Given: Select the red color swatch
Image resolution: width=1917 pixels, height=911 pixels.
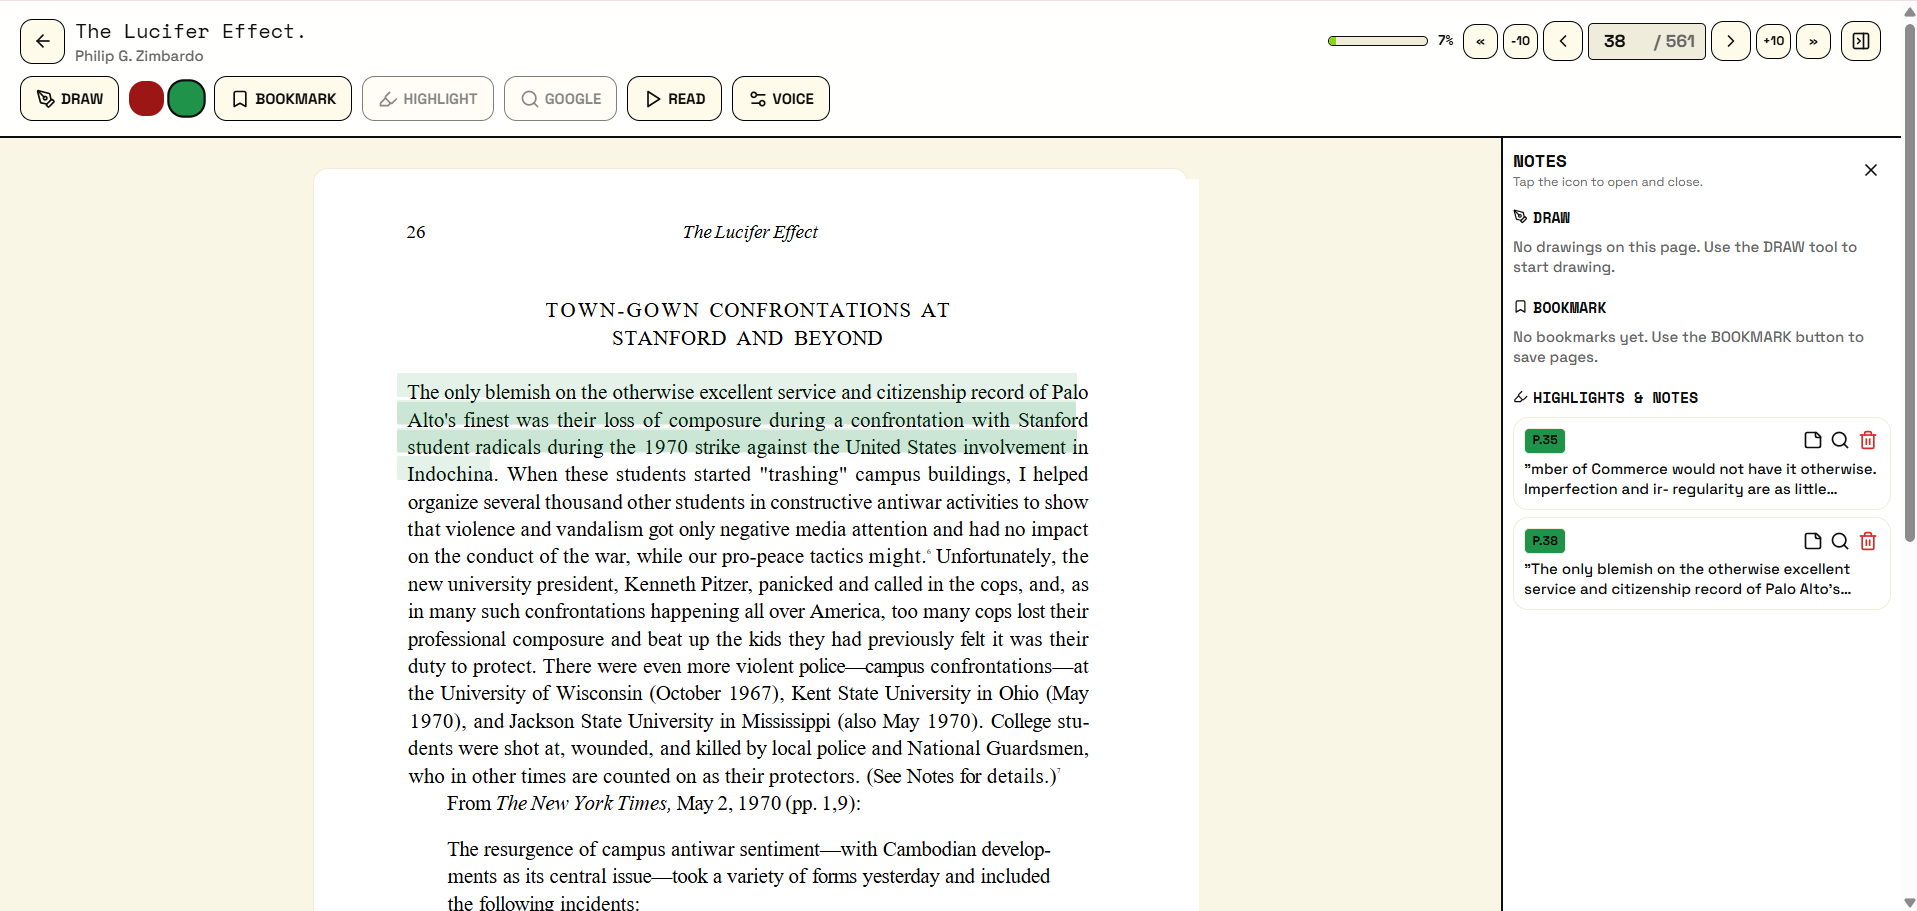Looking at the screenshot, I should click(146, 99).
